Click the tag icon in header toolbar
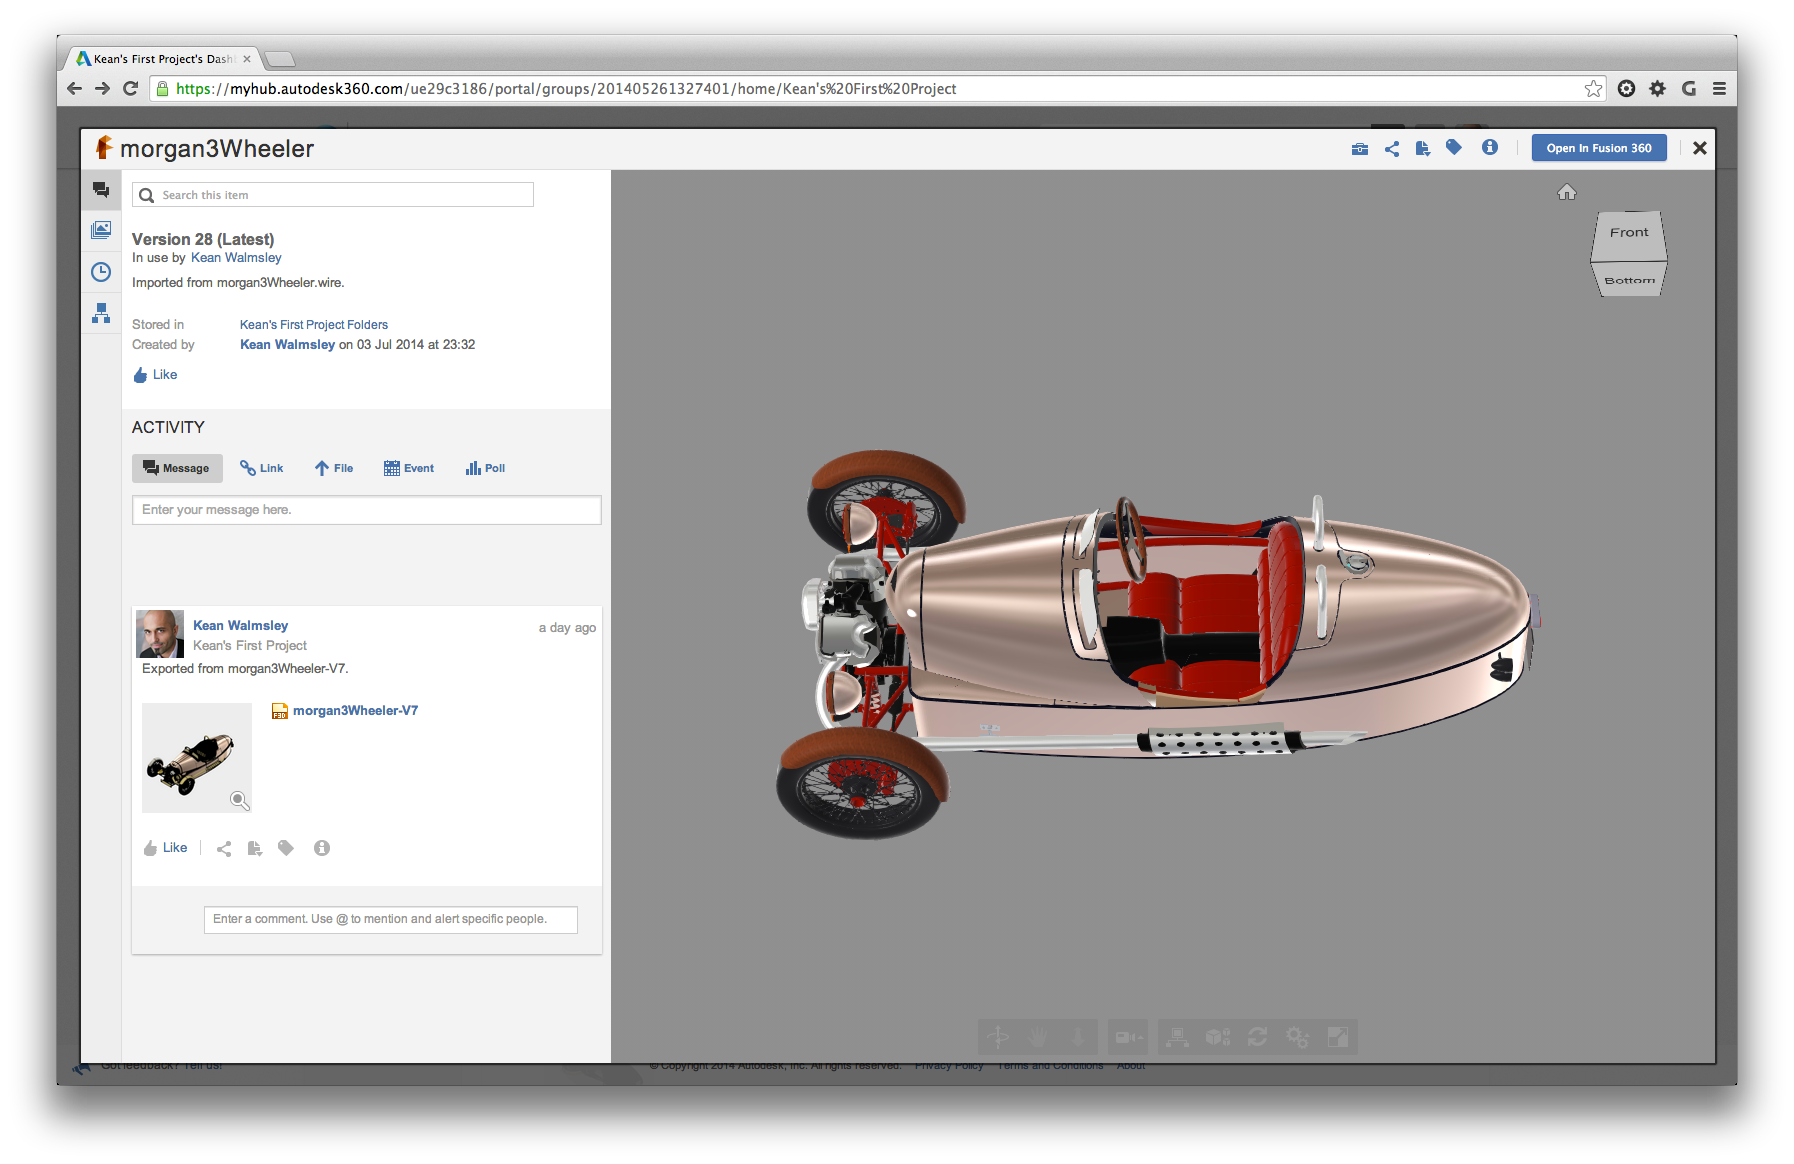1794x1164 pixels. click(x=1454, y=148)
